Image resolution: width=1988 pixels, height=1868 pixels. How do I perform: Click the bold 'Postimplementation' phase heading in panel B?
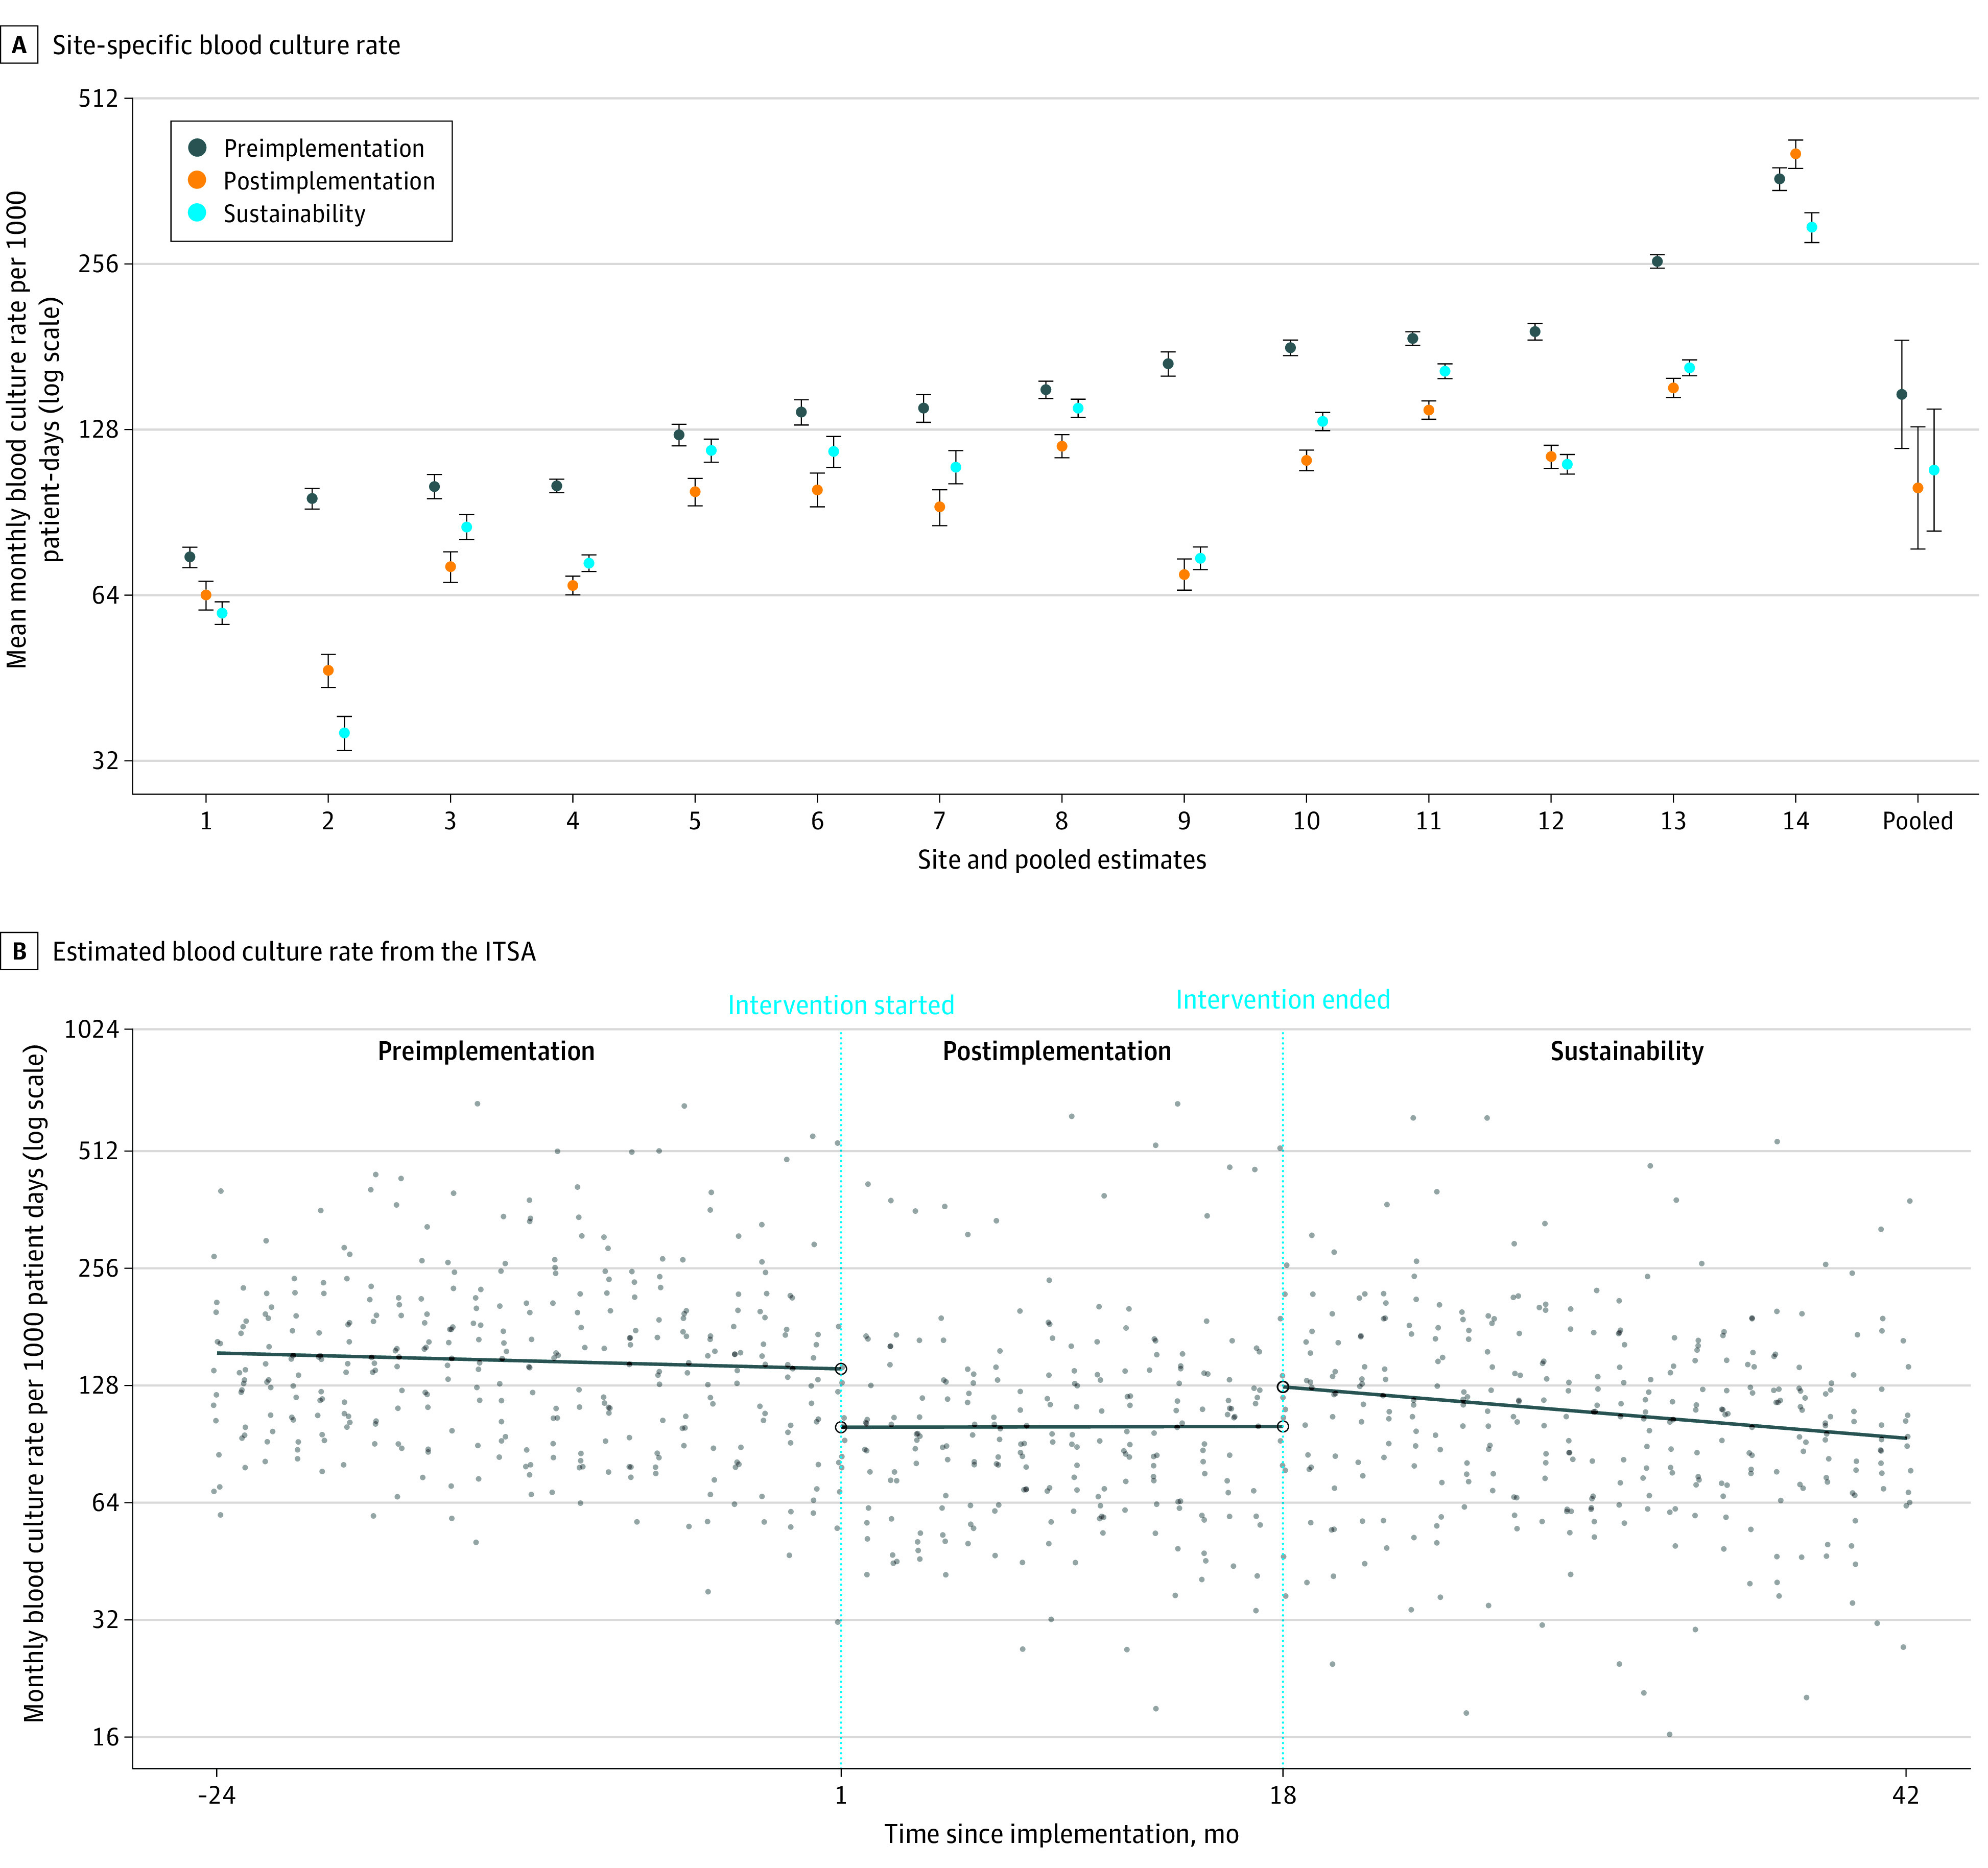pos(1057,1051)
